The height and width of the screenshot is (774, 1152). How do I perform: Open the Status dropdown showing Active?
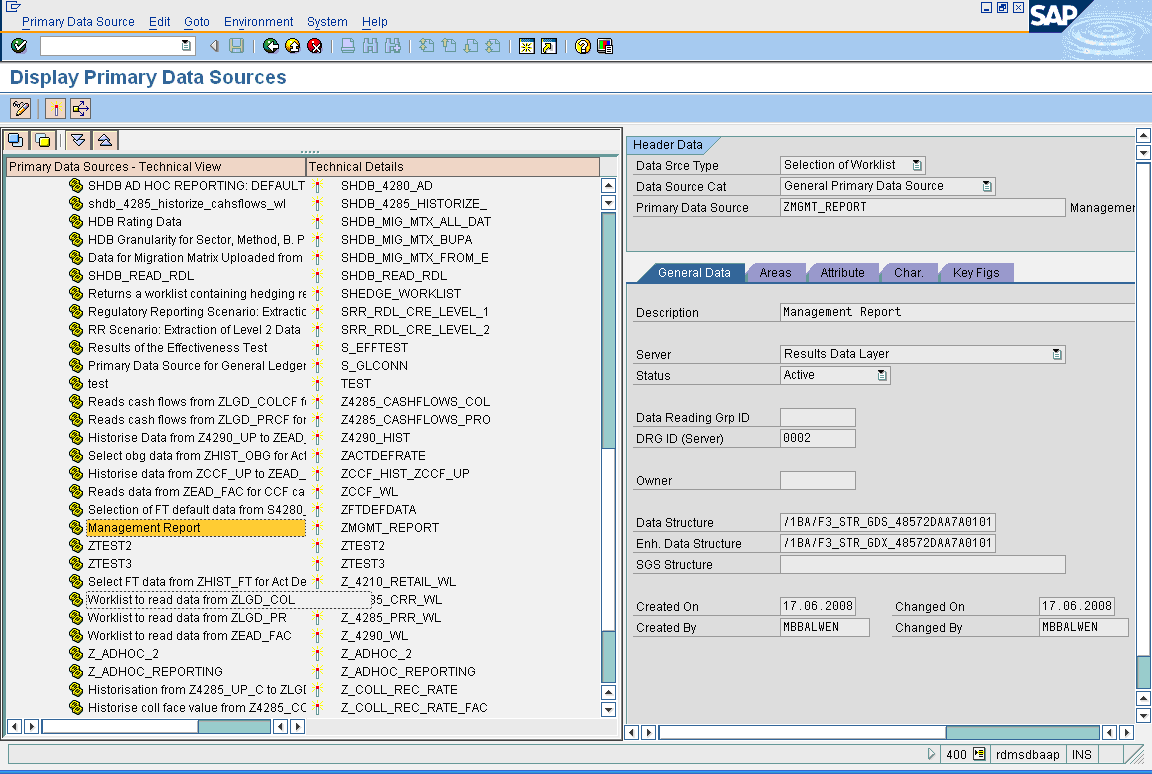[884, 375]
